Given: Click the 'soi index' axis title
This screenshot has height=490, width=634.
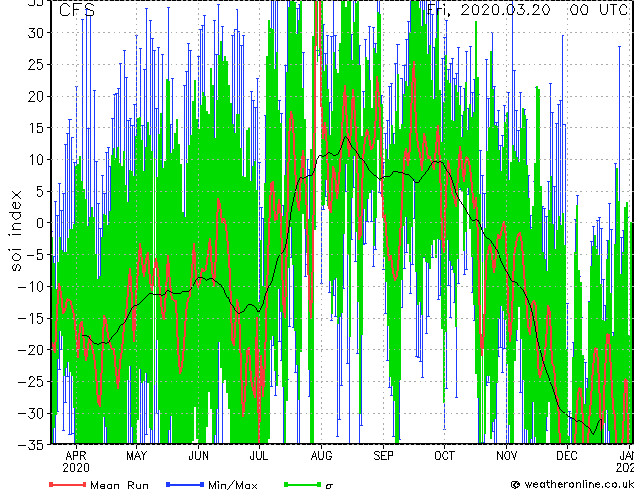Looking at the screenshot, I should (15, 230).
